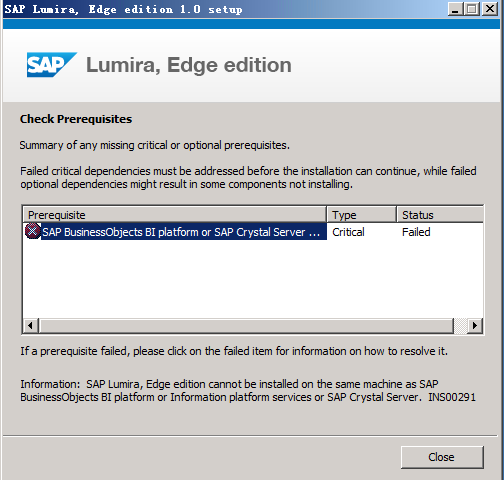Click the setup window title bar text

click(x=123, y=9)
